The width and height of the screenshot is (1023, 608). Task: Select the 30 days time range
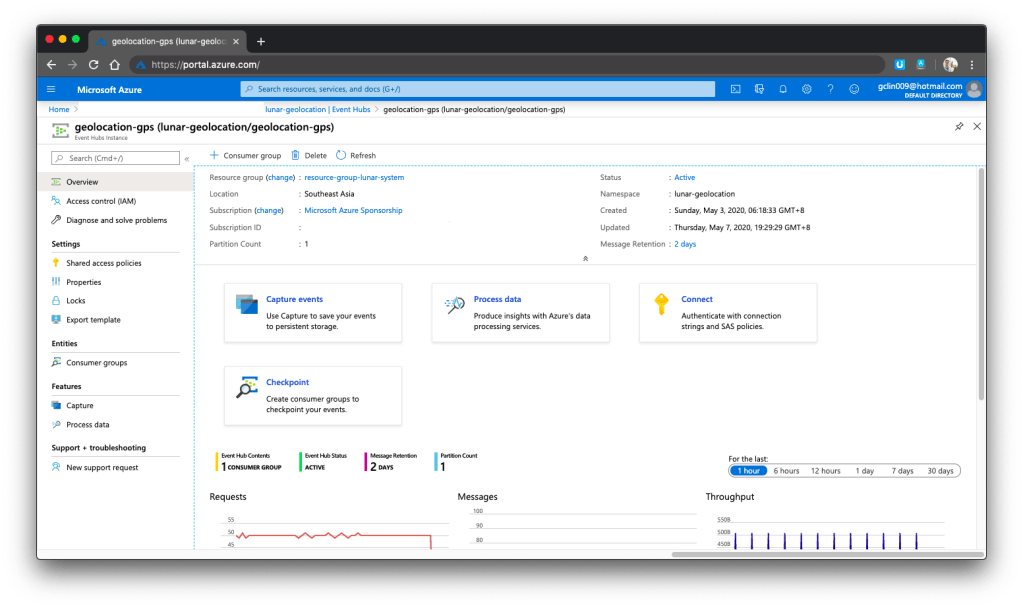pos(940,470)
